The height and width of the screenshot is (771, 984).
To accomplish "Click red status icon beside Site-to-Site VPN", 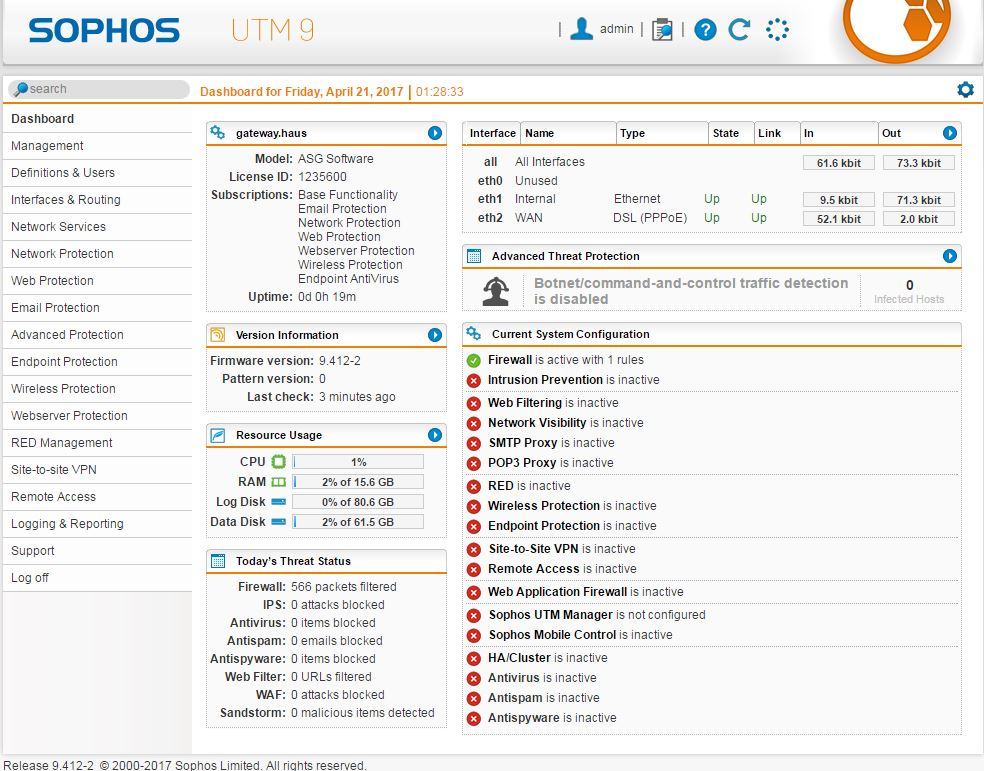I will tap(474, 550).
